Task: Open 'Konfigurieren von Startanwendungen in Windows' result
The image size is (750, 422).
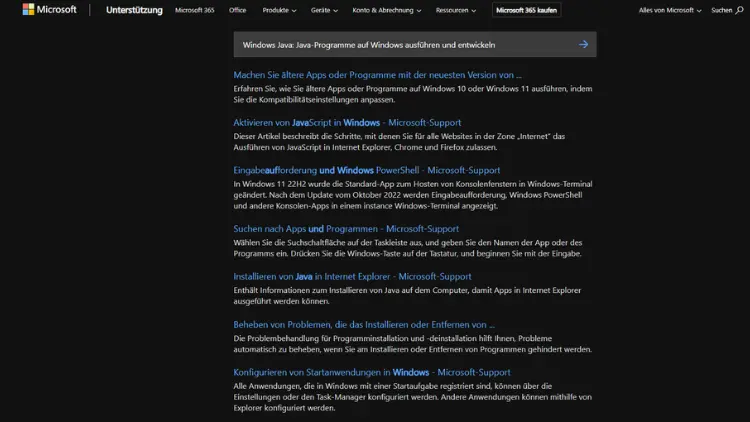Action: tap(372, 372)
